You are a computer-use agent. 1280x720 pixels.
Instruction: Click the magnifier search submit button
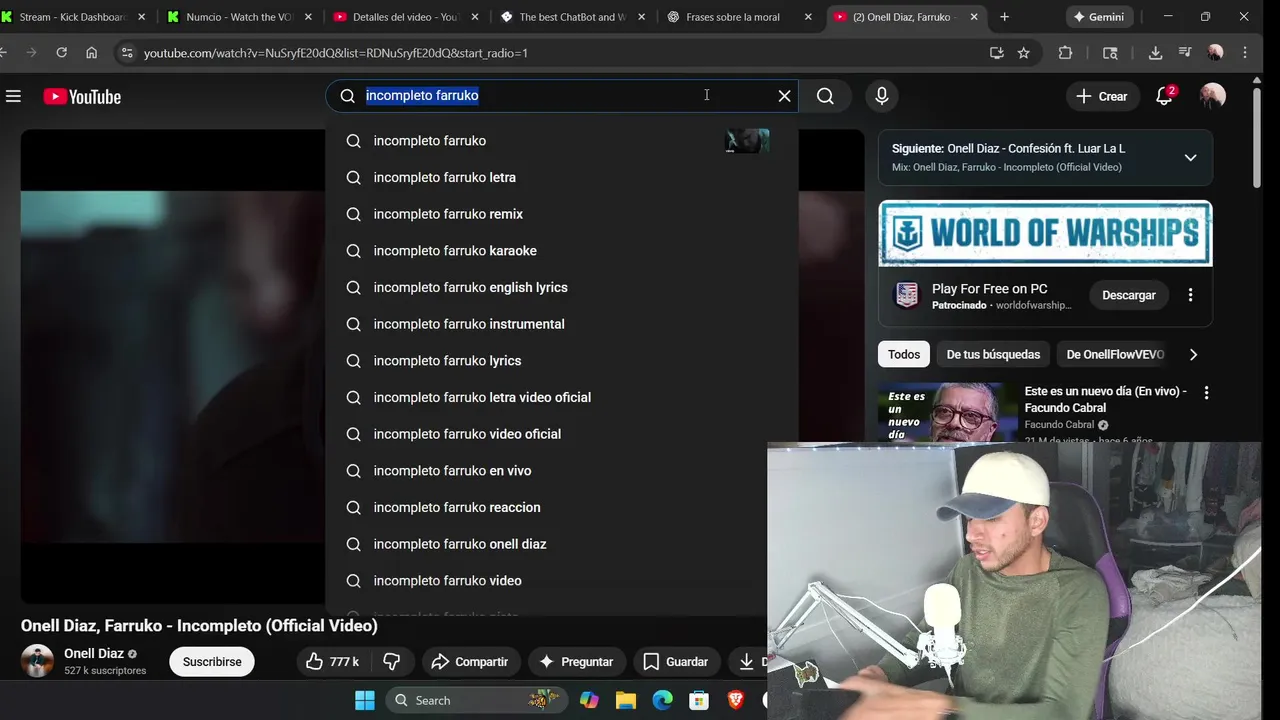(825, 96)
